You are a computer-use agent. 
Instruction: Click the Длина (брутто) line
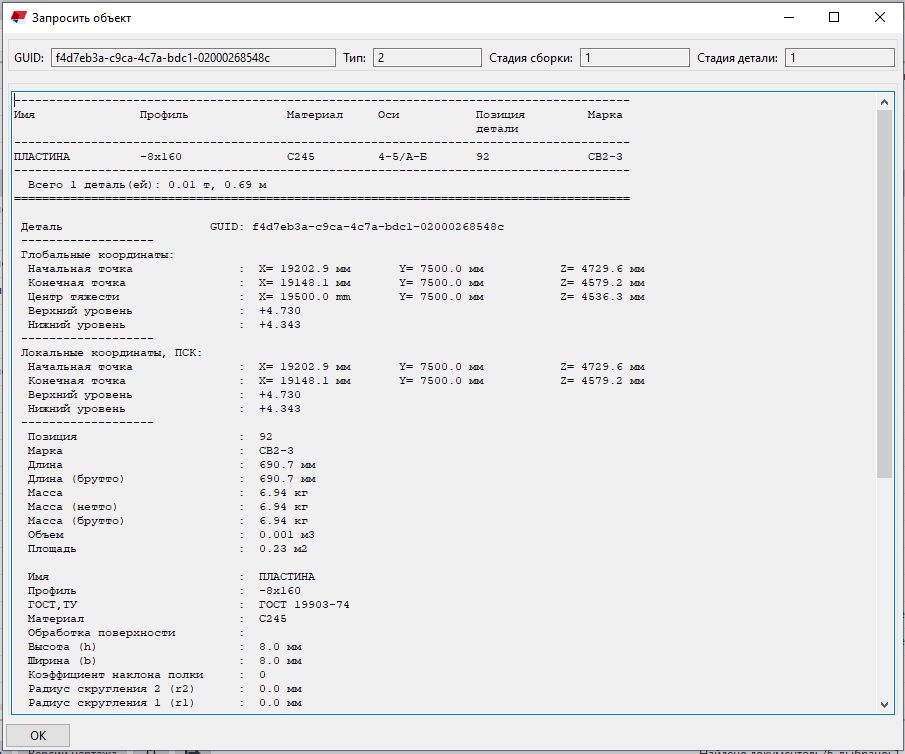[76, 479]
